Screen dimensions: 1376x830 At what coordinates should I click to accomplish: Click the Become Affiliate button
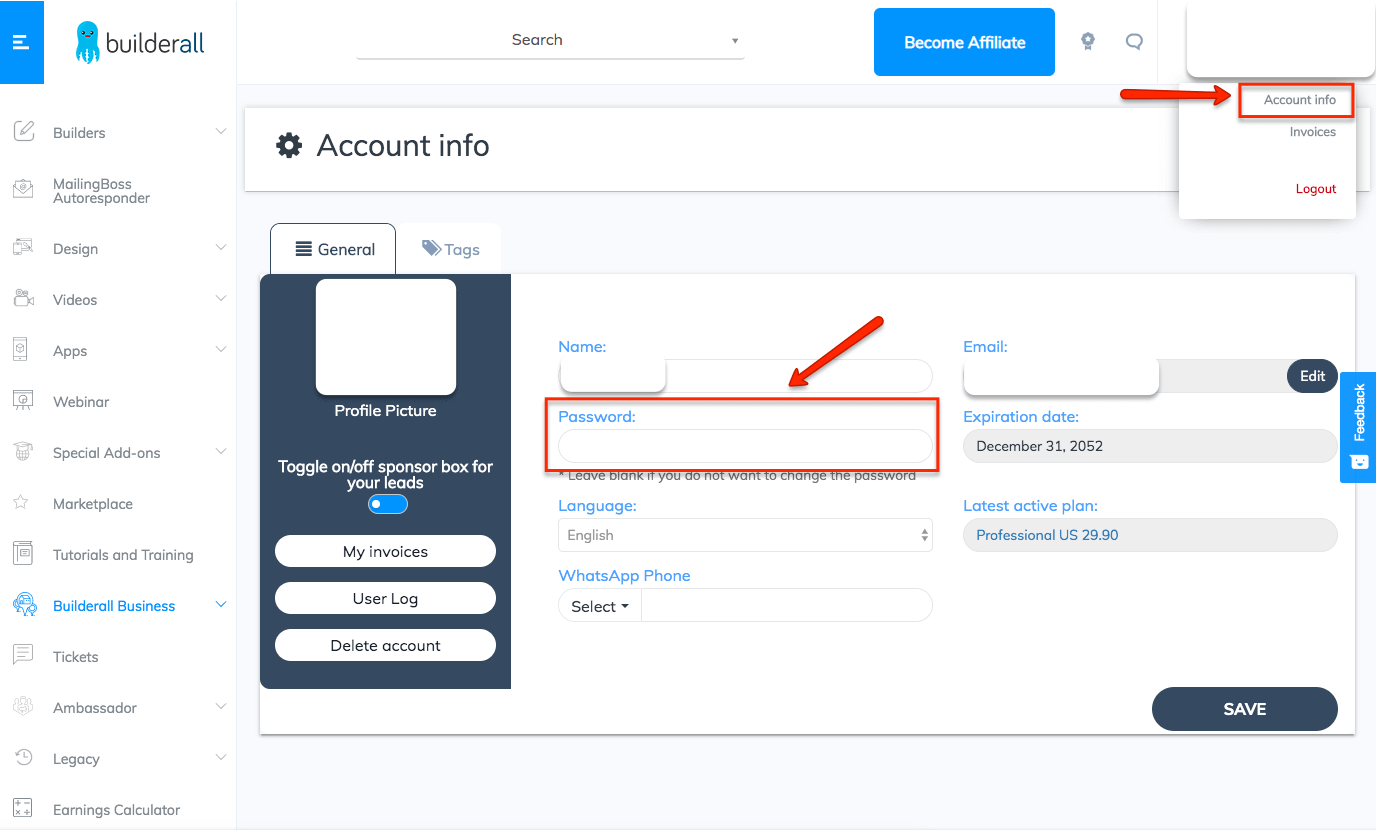(x=964, y=42)
